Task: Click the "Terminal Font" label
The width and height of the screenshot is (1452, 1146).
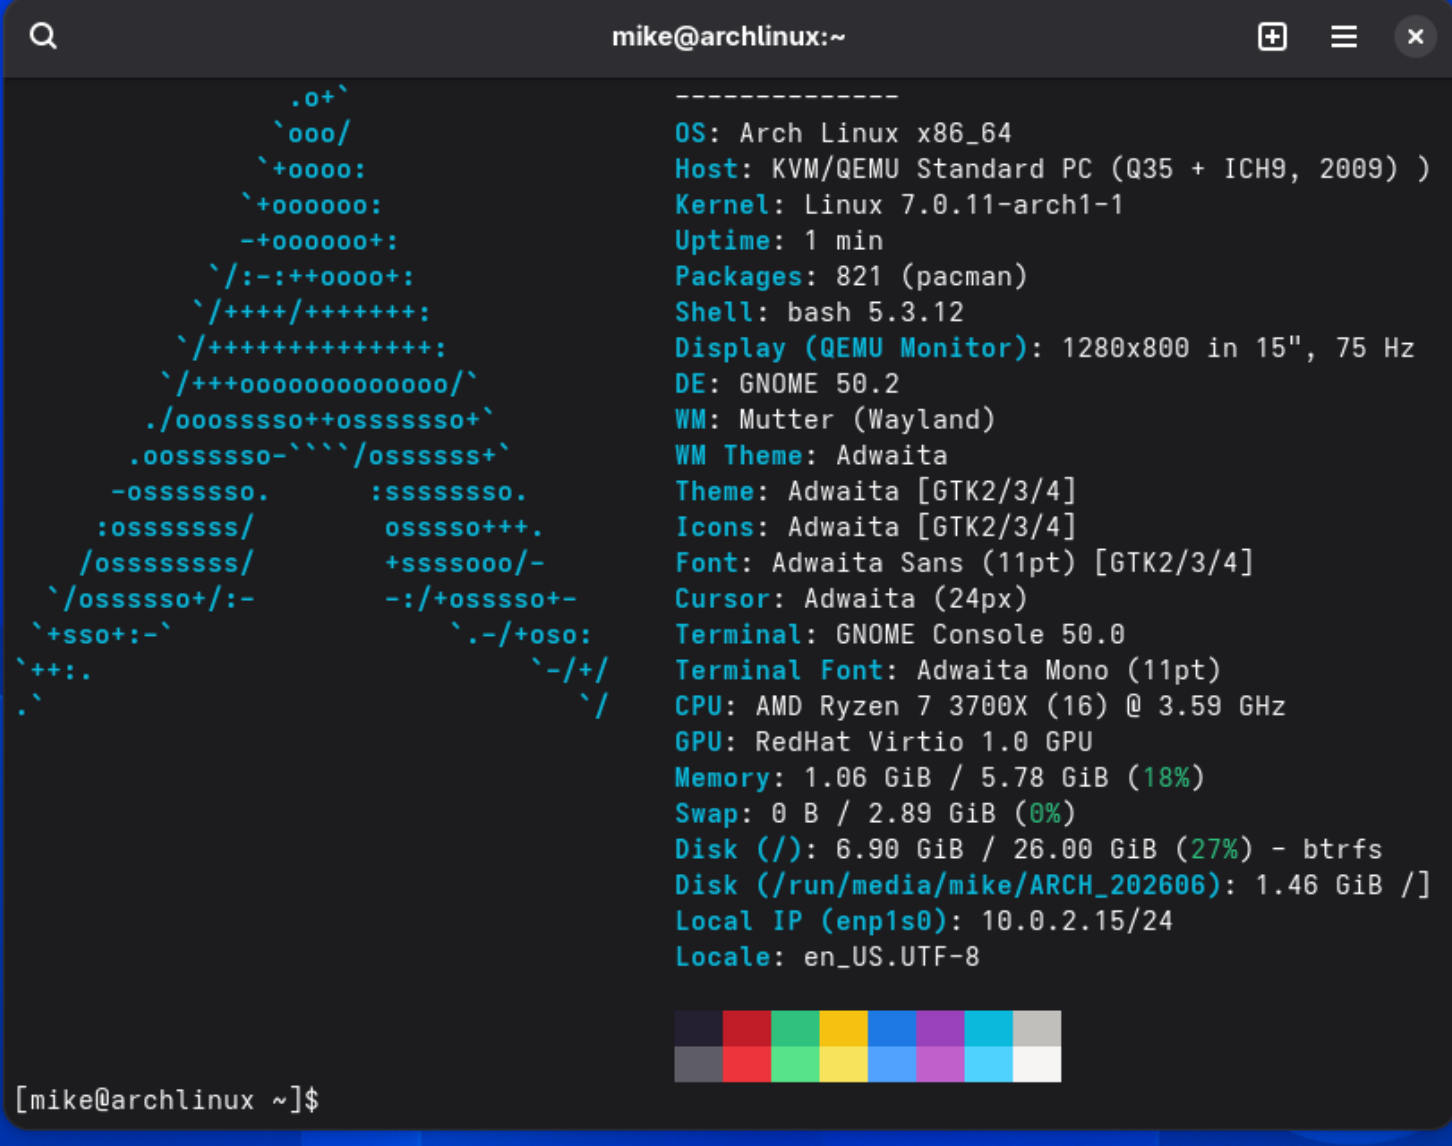Action: [779, 670]
